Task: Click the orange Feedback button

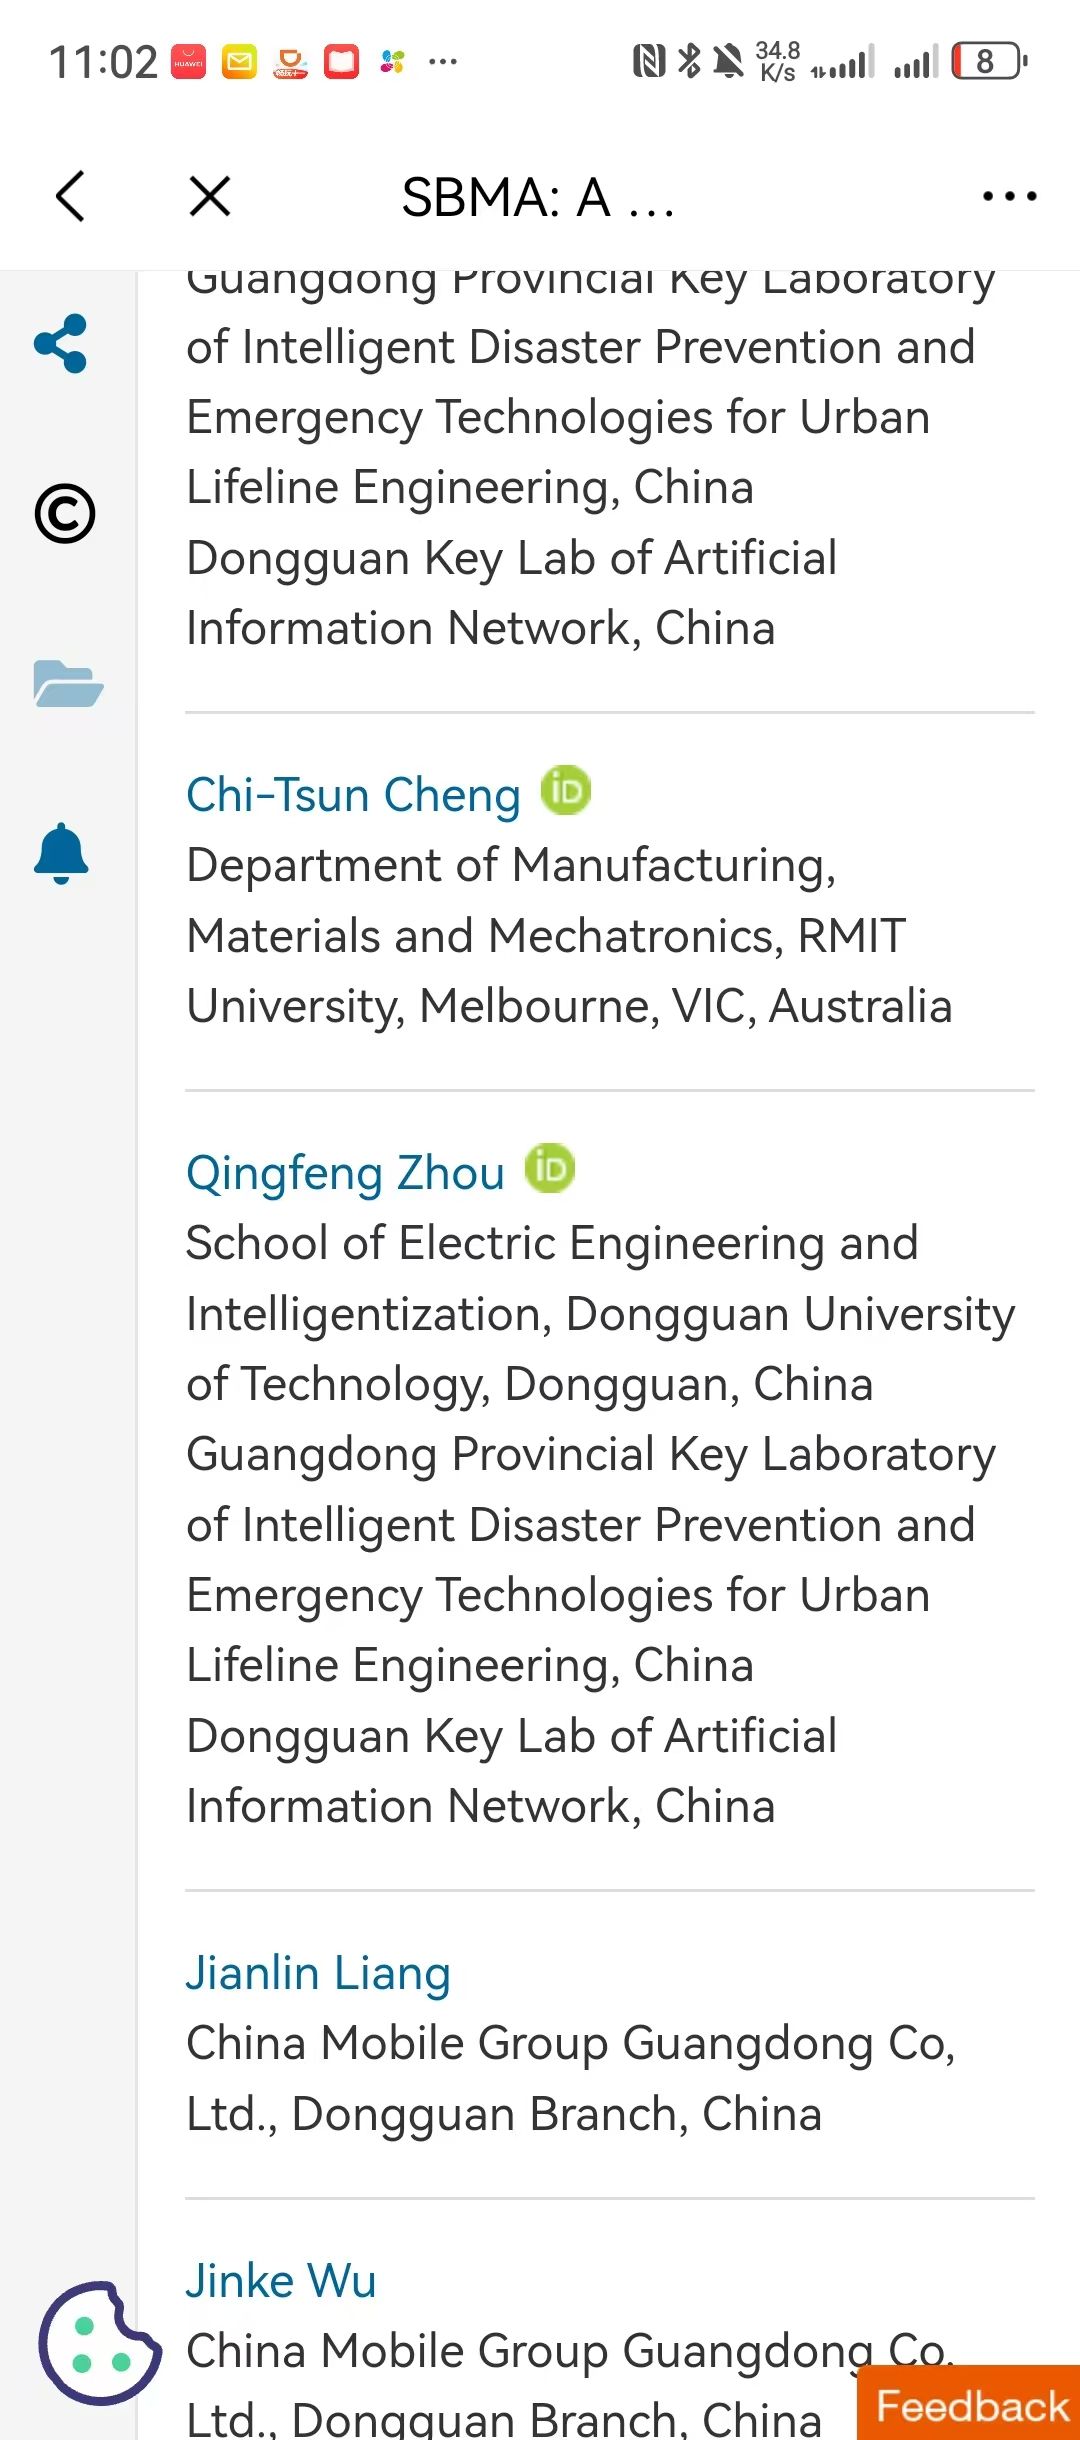Action: pos(970,2405)
